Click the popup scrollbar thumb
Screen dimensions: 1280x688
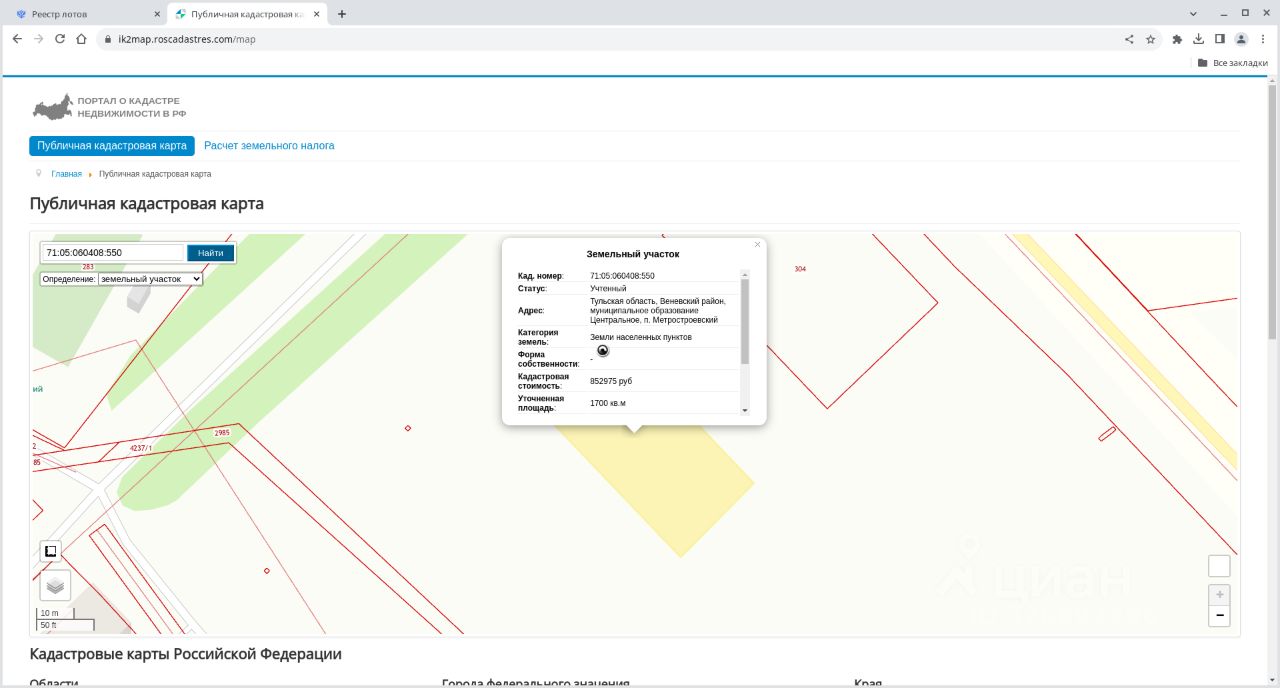[745, 321]
